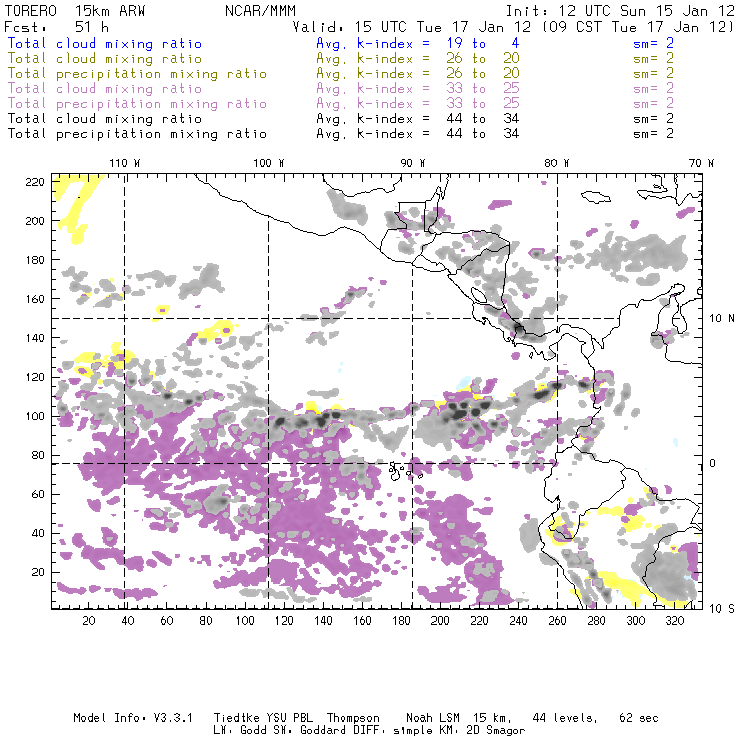This screenshot has width=740, height=740.
Task: Click the '90 W' longitude label
Action: (413, 163)
